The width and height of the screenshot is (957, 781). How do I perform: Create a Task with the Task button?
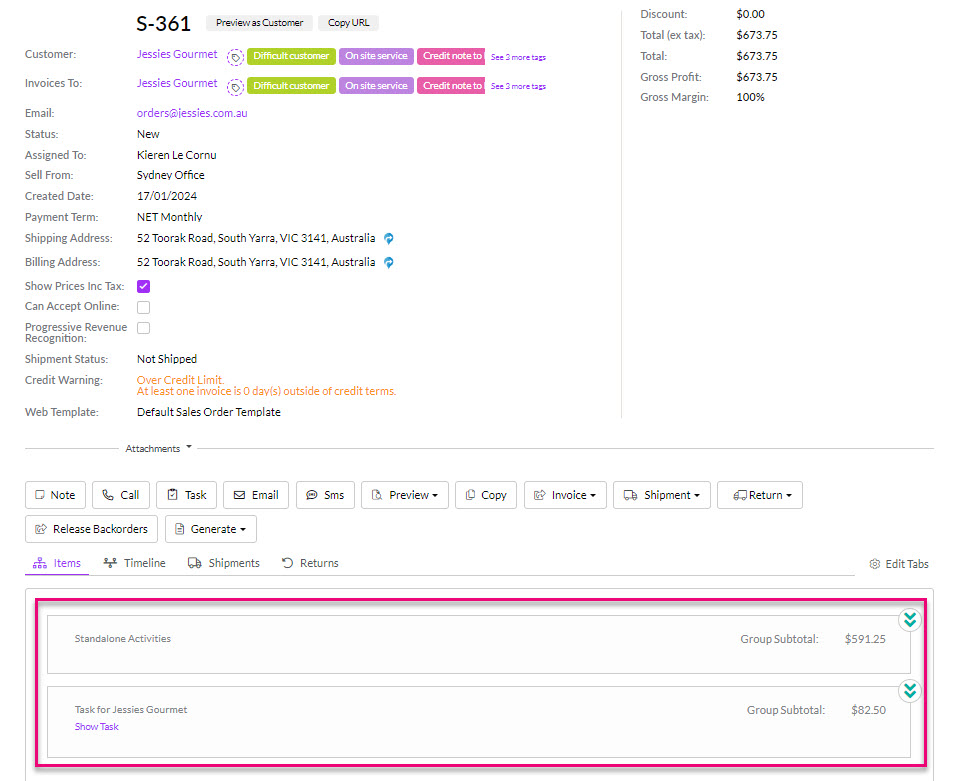(186, 495)
